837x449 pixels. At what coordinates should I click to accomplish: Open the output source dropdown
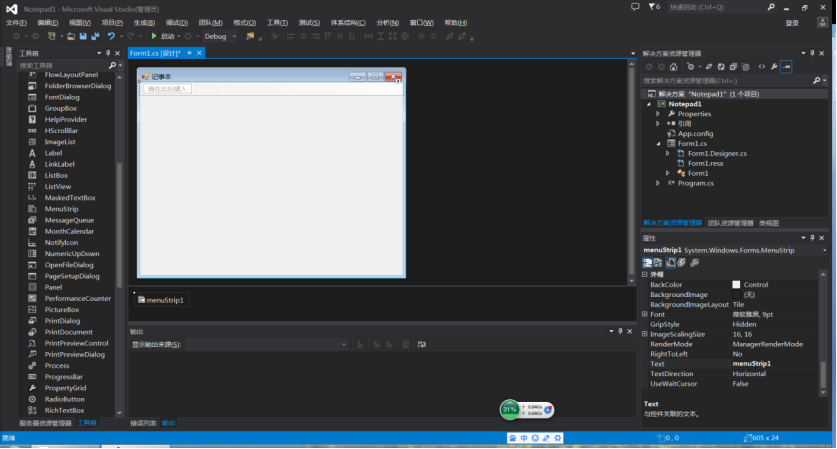point(344,345)
